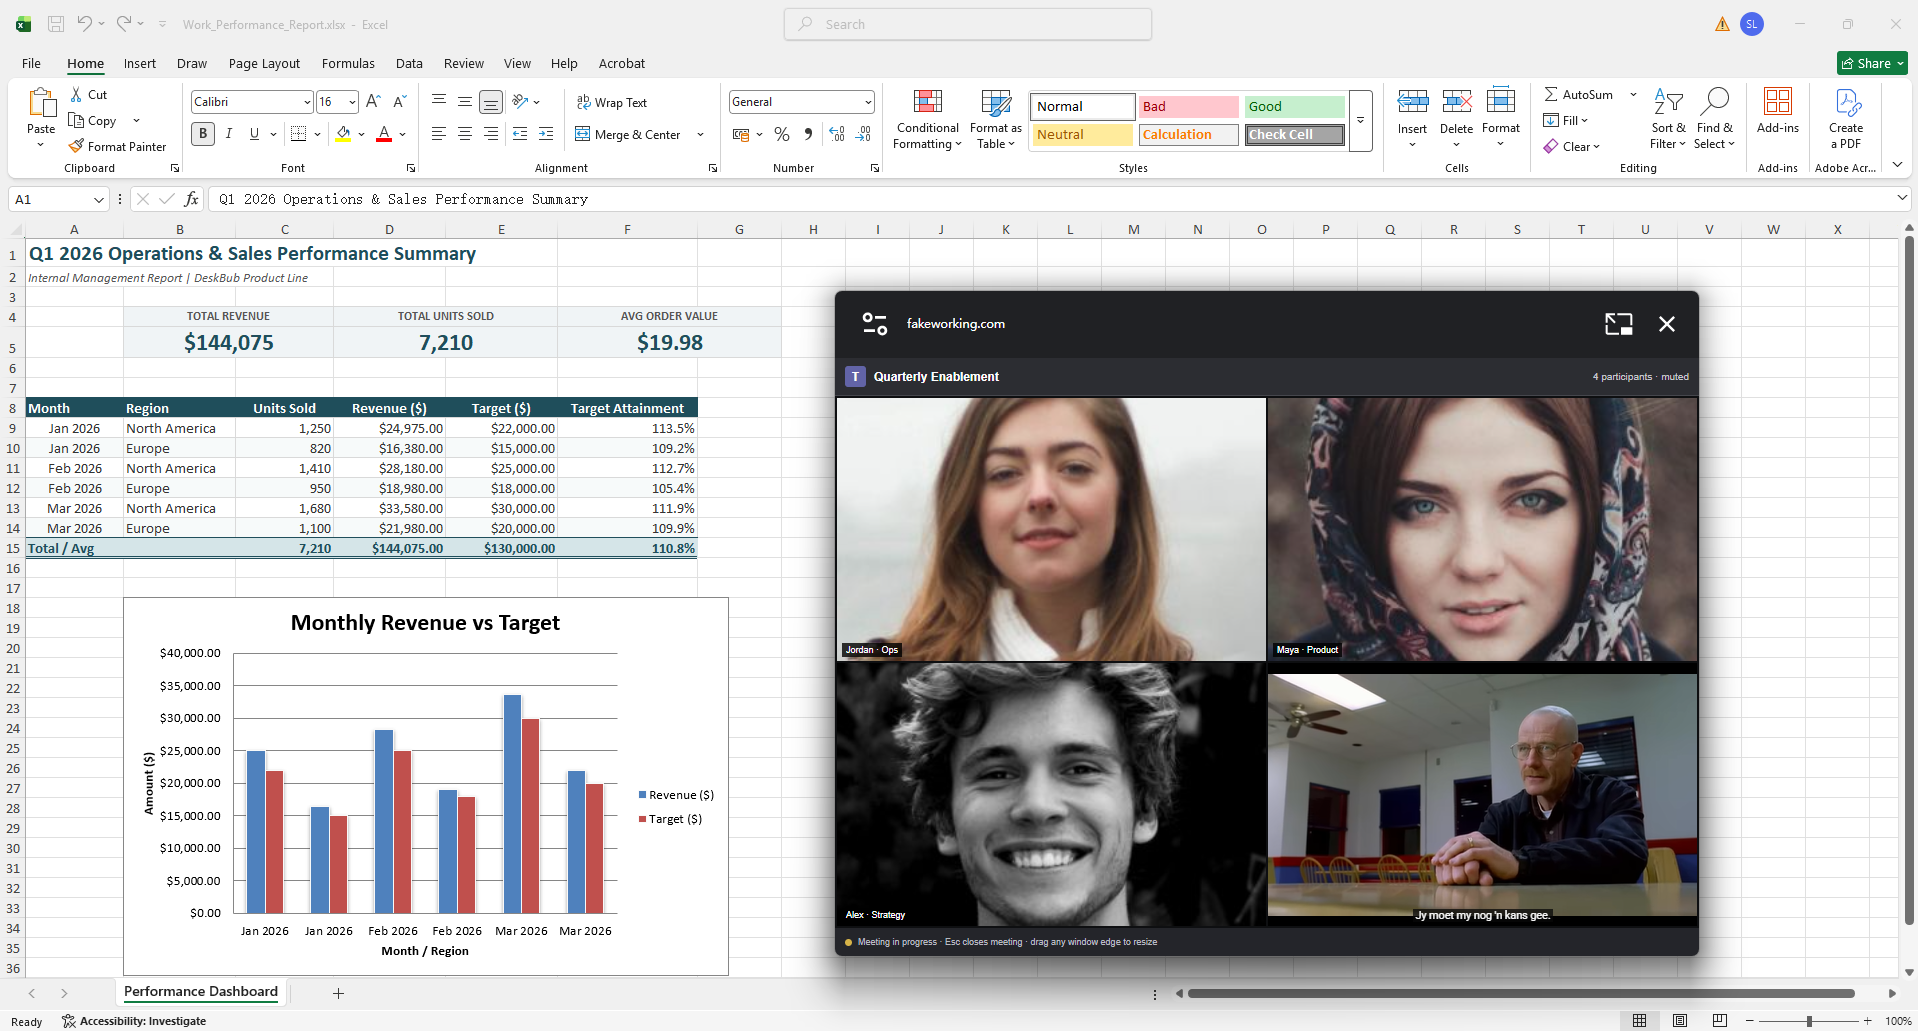Apply percent style format
The height and width of the screenshot is (1031, 1918).
click(782, 134)
